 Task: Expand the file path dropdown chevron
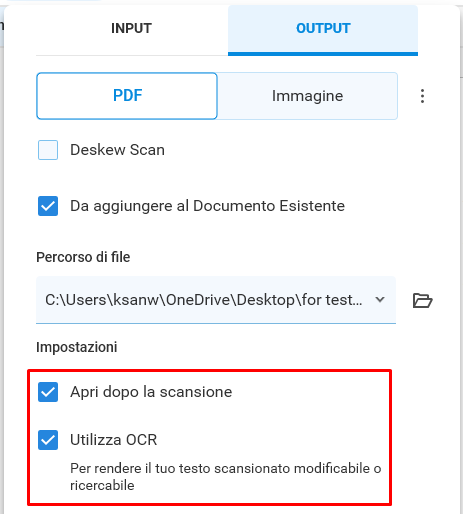coord(380,299)
